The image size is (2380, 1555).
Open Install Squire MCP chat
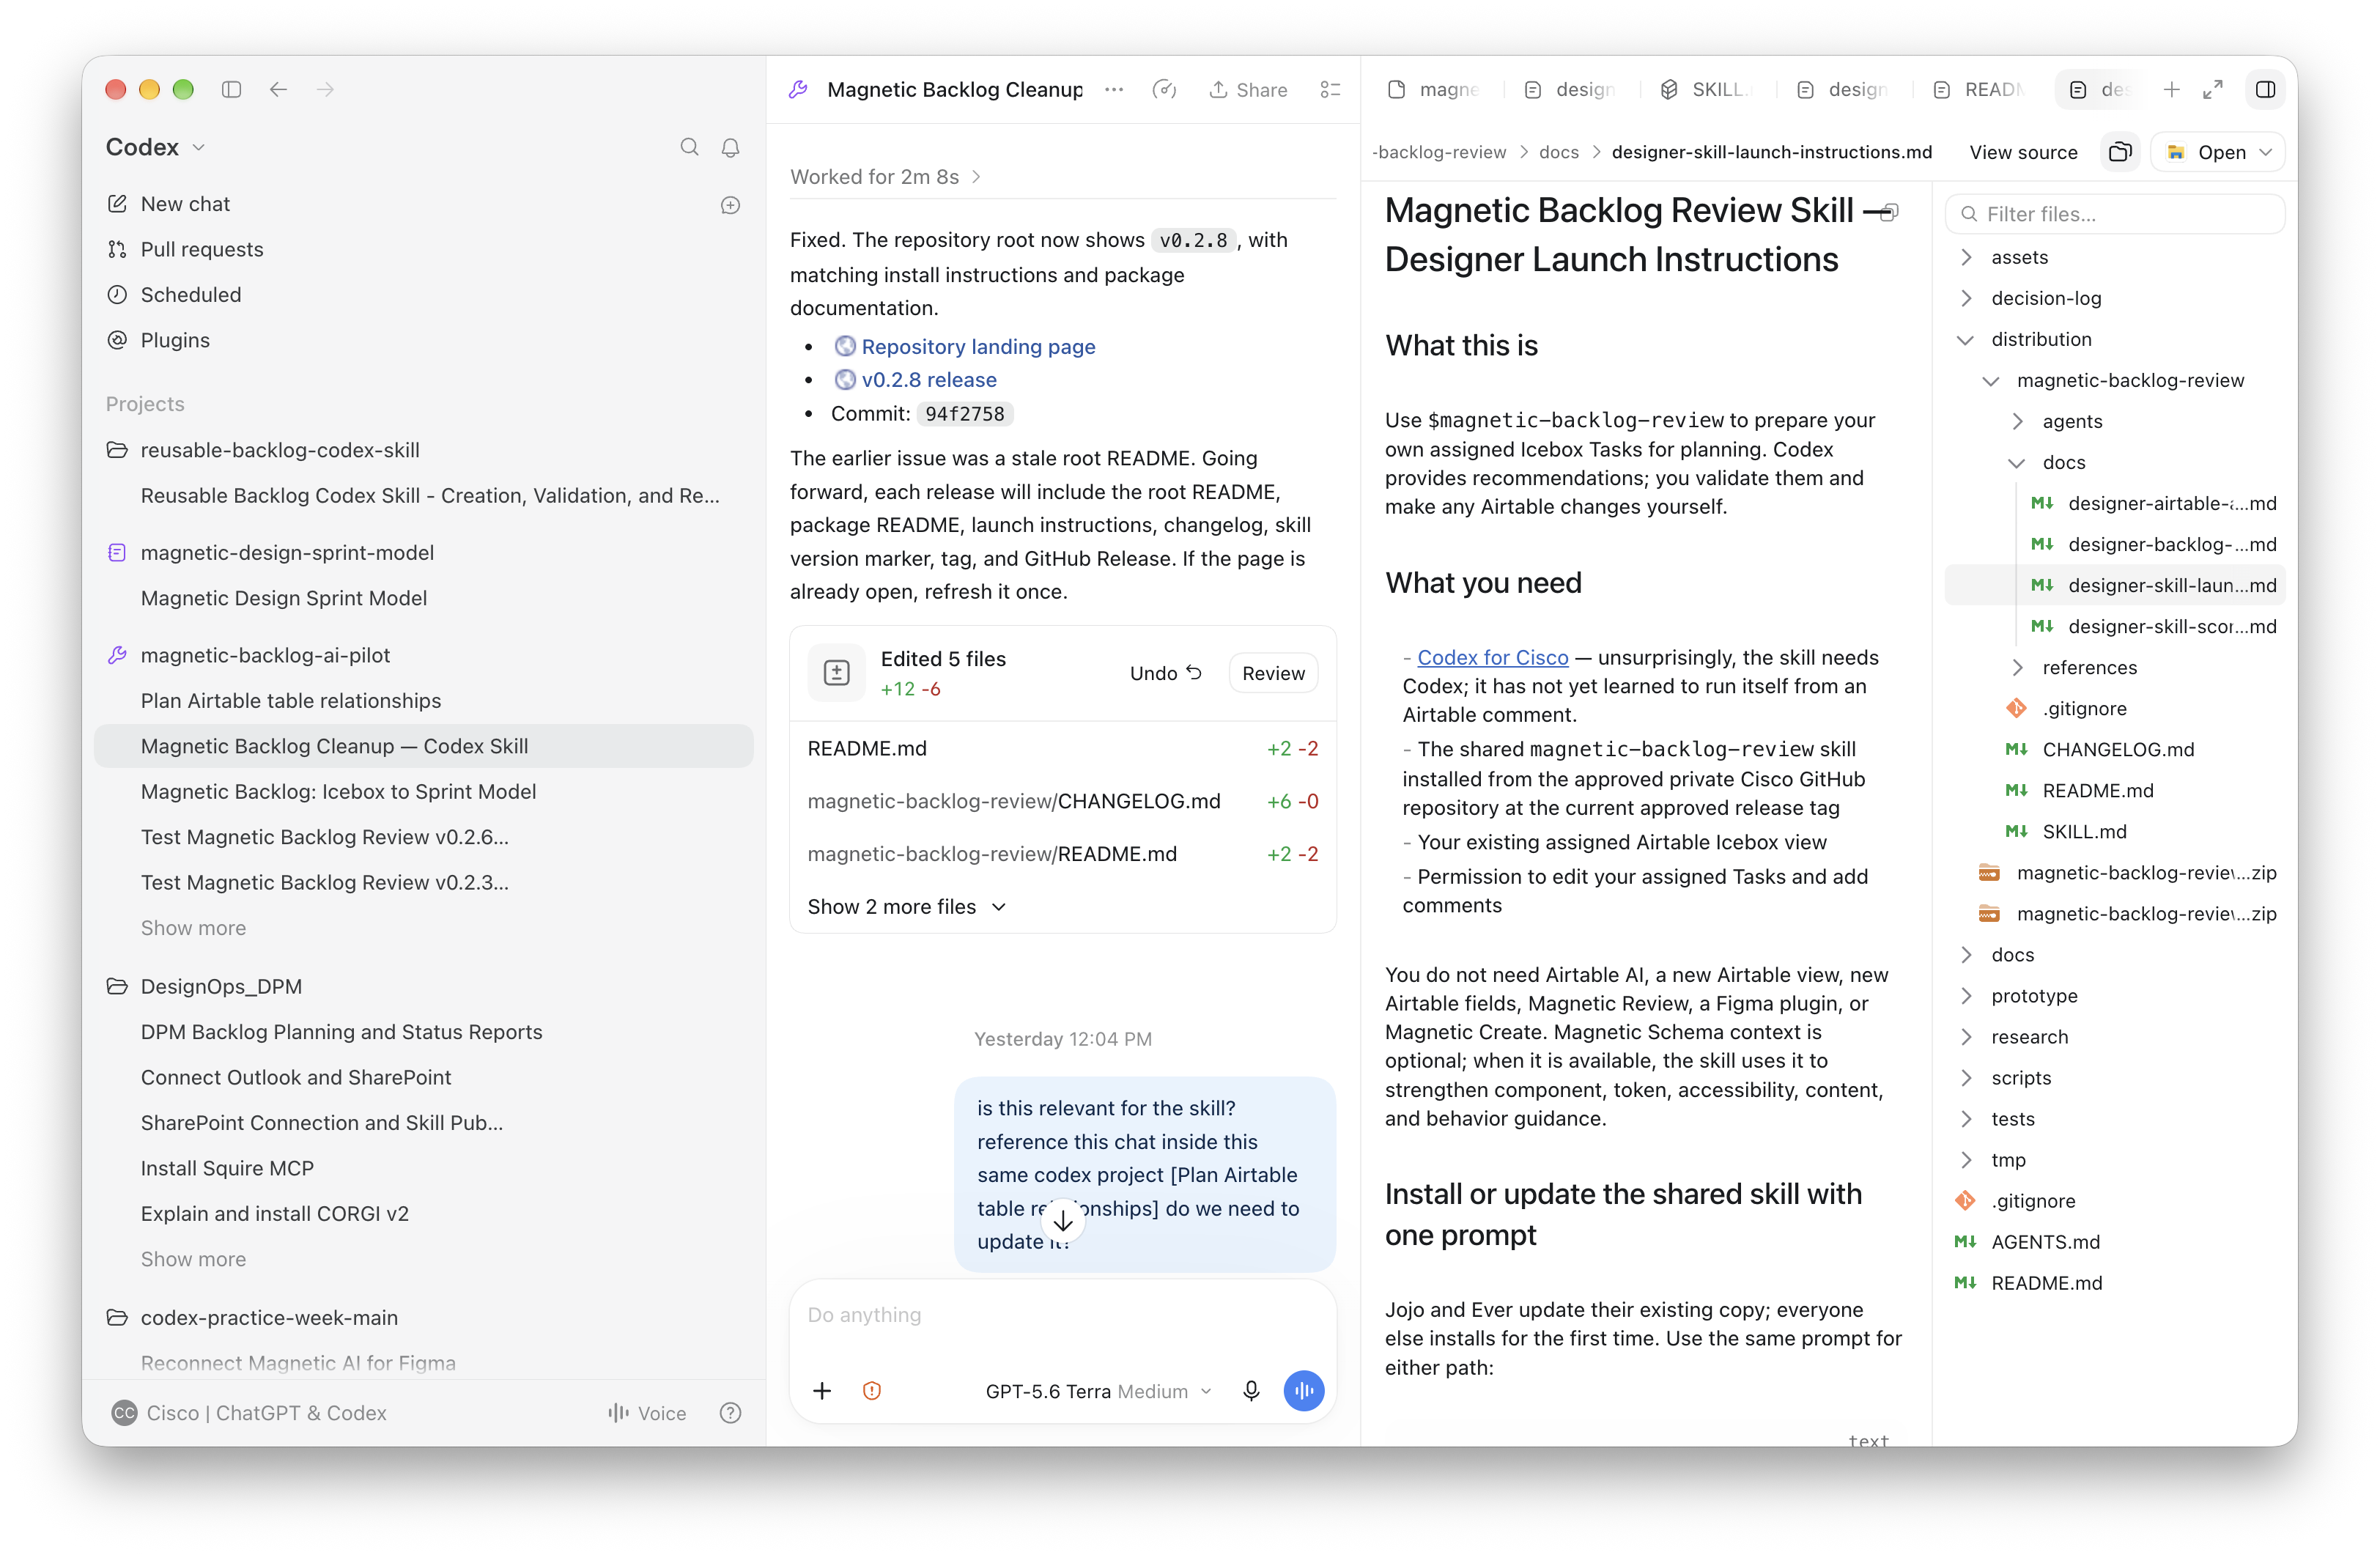227,1168
